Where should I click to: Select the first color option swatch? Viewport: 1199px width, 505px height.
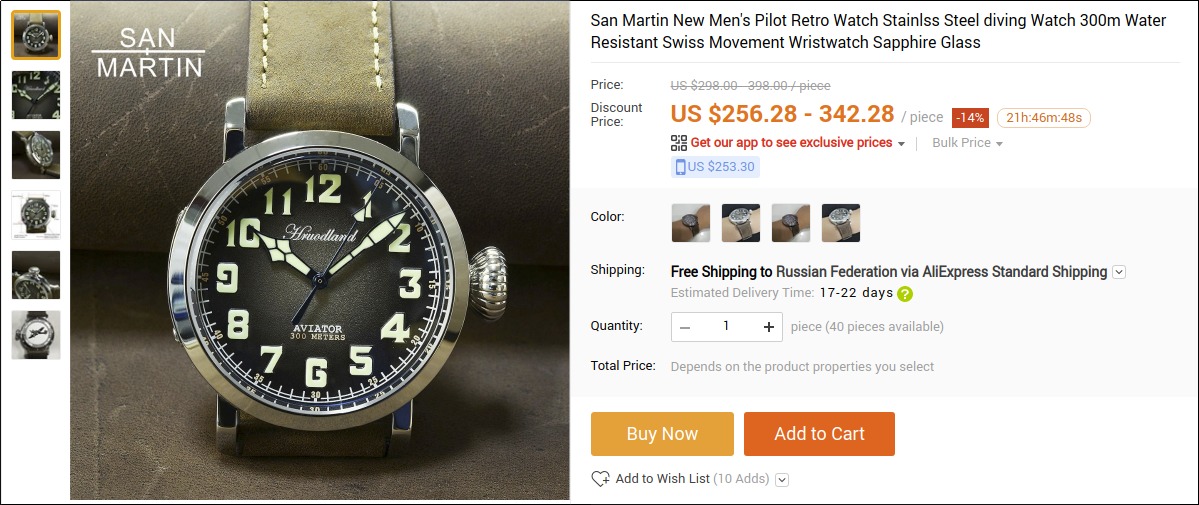tap(691, 223)
